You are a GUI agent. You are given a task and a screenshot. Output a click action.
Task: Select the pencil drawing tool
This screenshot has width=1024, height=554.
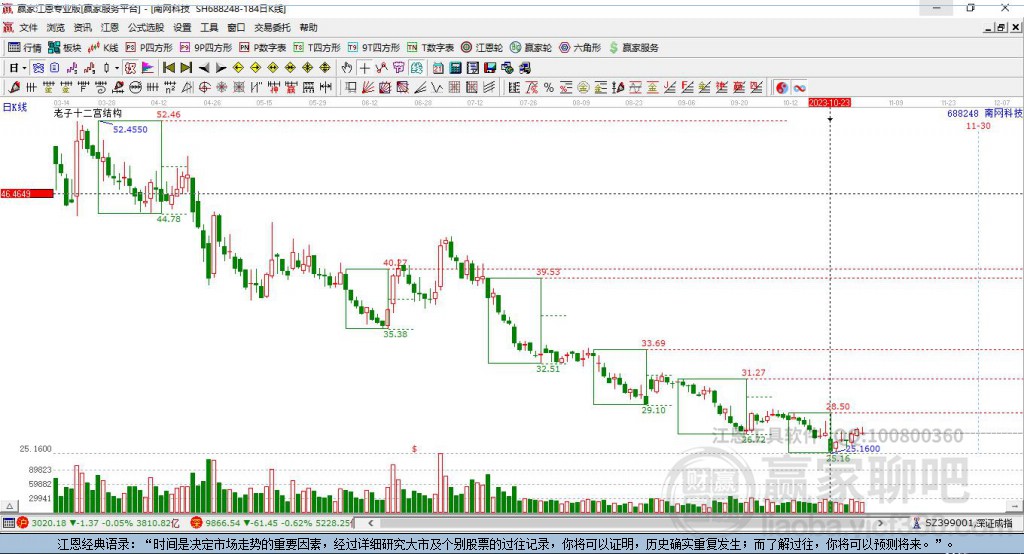pyautogui.click(x=14, y=88)
